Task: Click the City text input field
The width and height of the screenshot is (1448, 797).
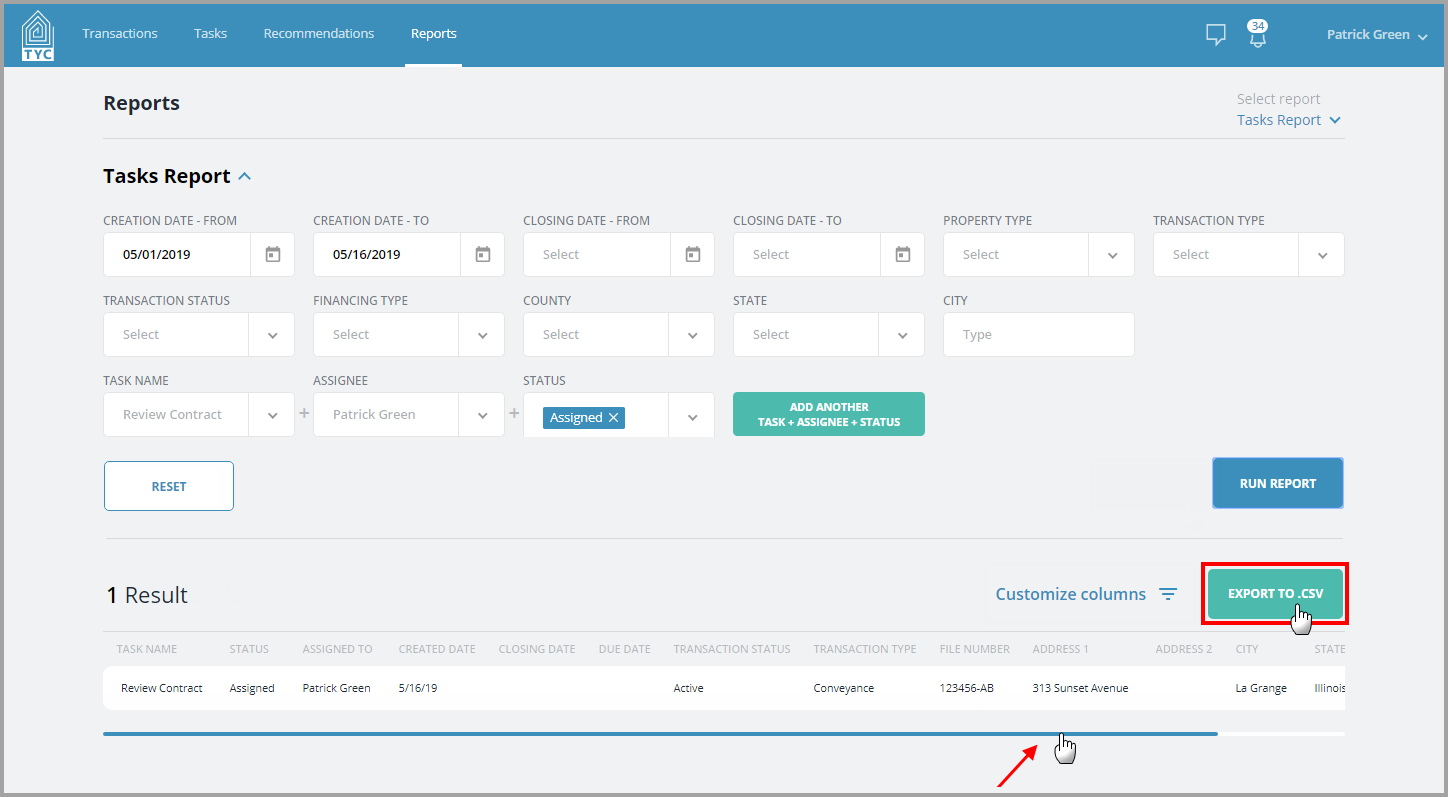Action: (1038, 334)
